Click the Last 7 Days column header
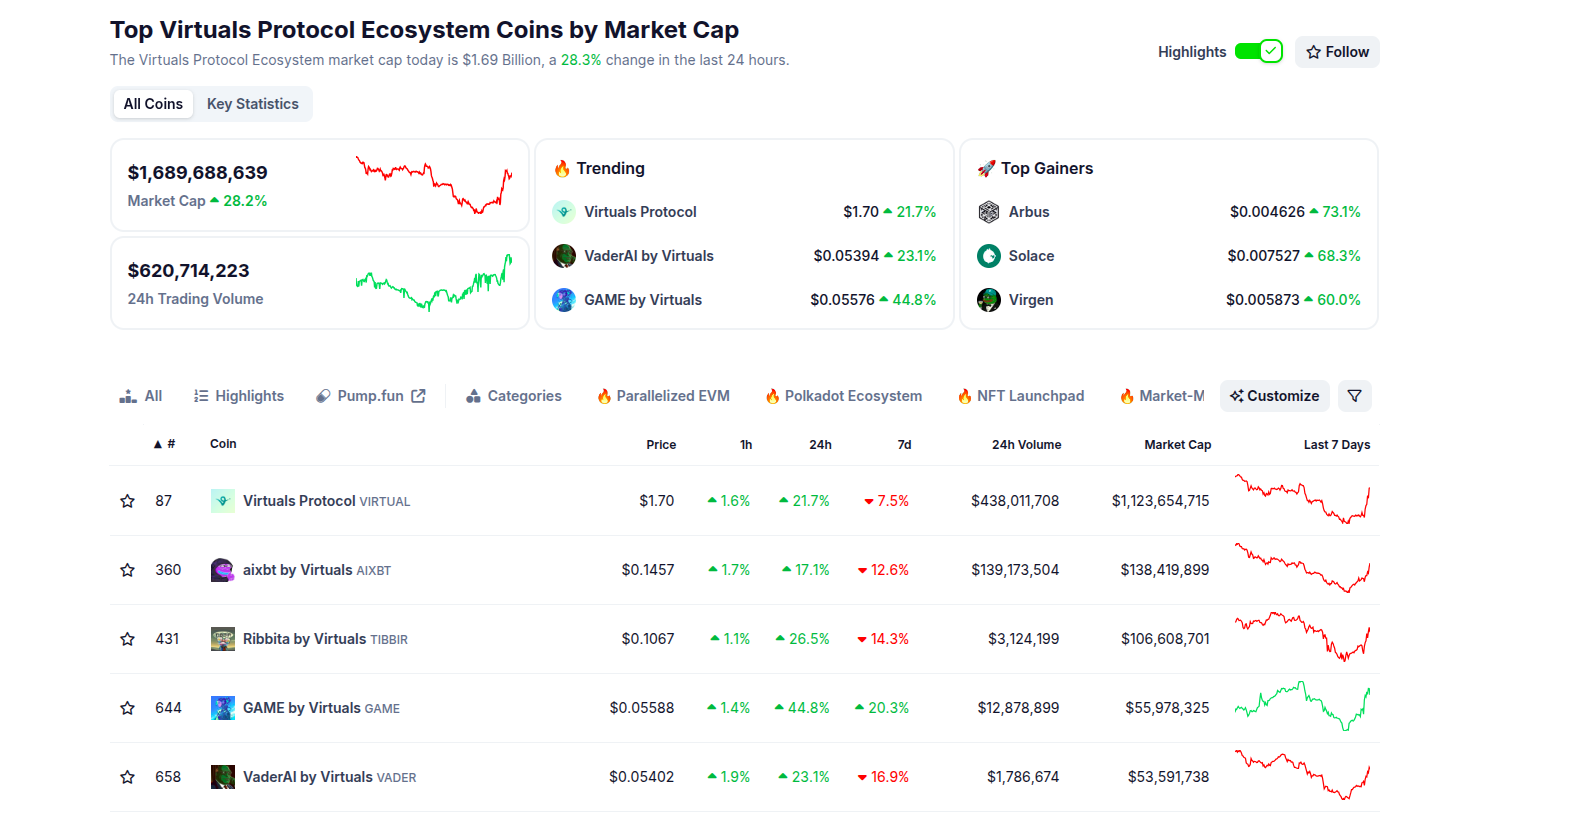Screen dimensions: 1592x818 click(1337, 445)
